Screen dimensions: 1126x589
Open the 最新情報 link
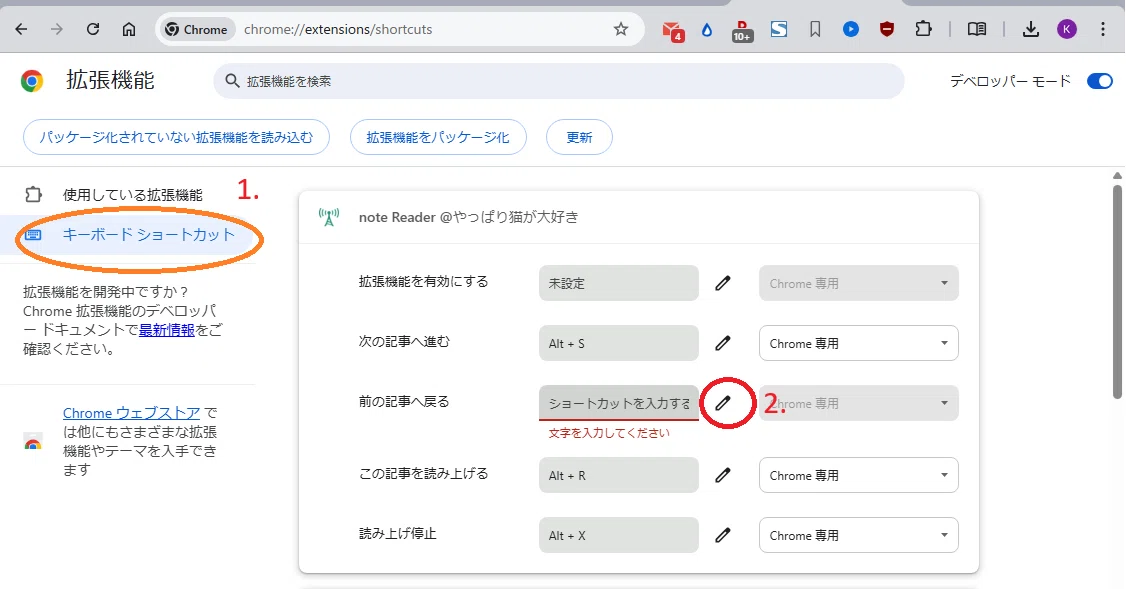(x=167, y=330)
